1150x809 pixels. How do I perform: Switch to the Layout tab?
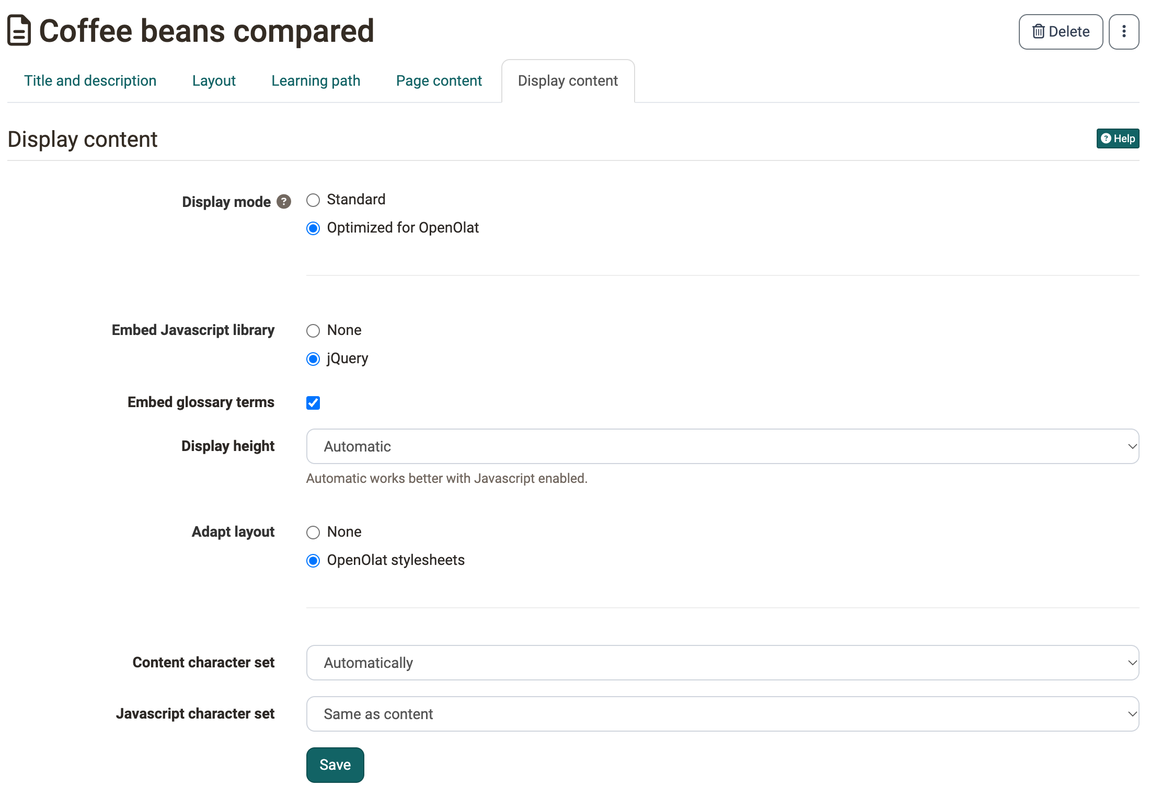214,81
